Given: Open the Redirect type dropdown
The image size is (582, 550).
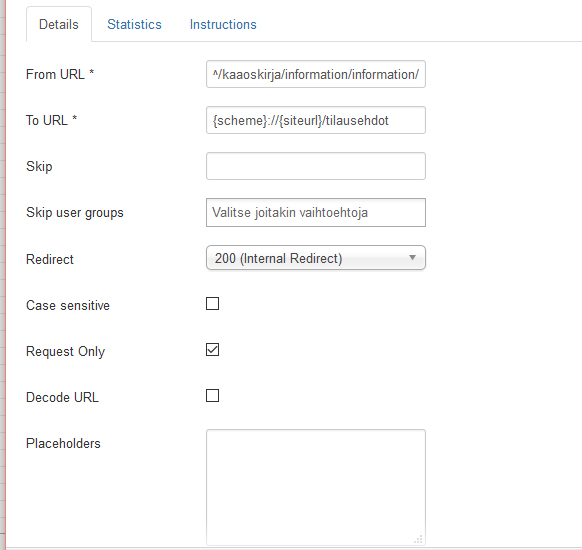Looking at the screenshot, I should 316,258.
